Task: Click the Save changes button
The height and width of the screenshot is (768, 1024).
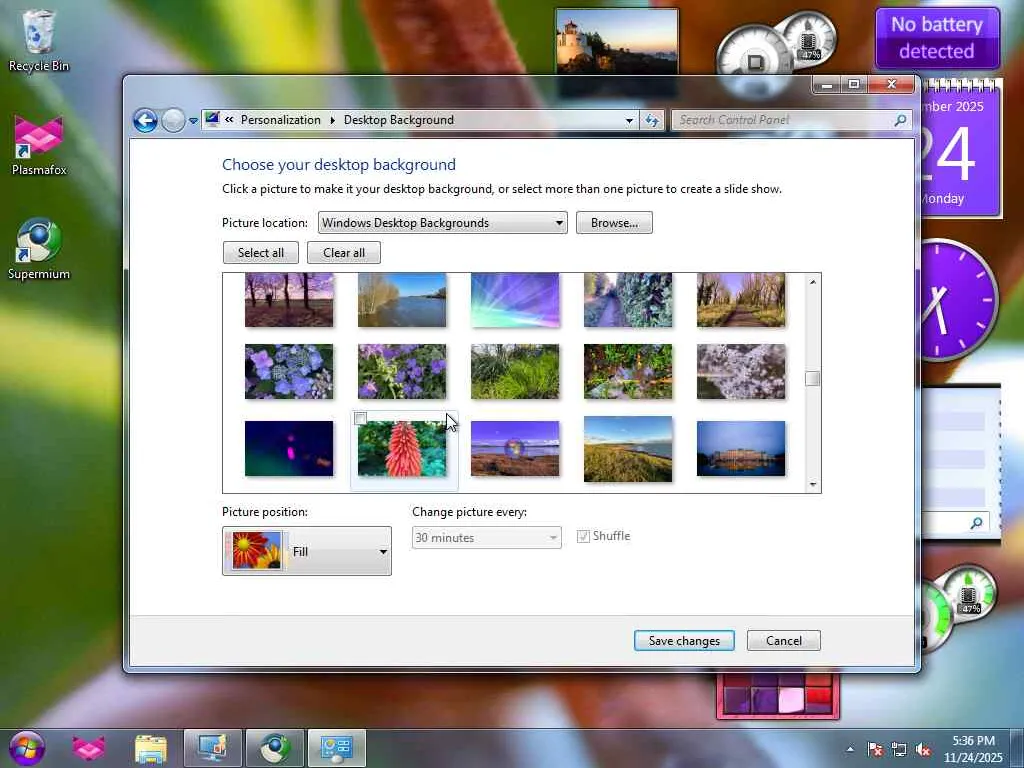Action: [x=684, y=641]
